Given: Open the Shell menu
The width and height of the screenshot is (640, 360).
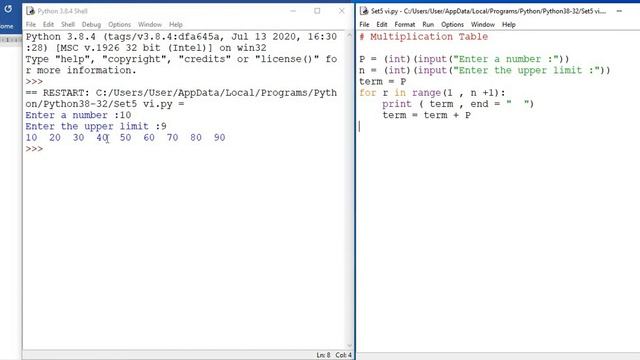Looking at the screenshot, I should [x=68, y=24].
